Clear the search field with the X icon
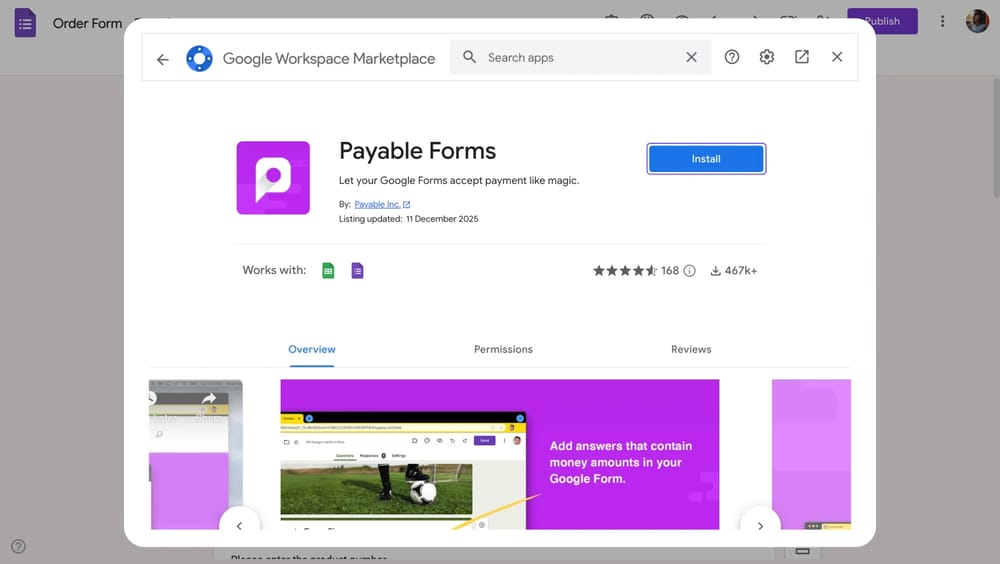This screenshot has width=1000, height=564. click(x=691, y=58)
